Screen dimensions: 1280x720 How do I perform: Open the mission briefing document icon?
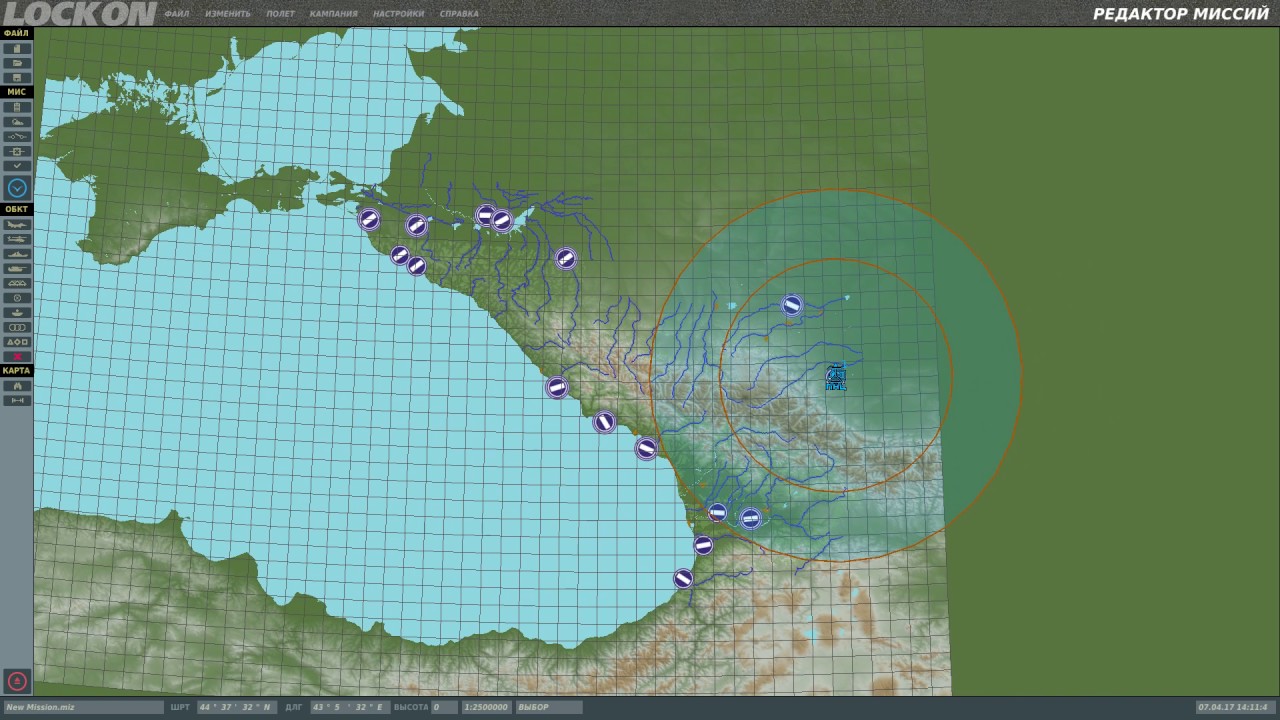[17, 107]
